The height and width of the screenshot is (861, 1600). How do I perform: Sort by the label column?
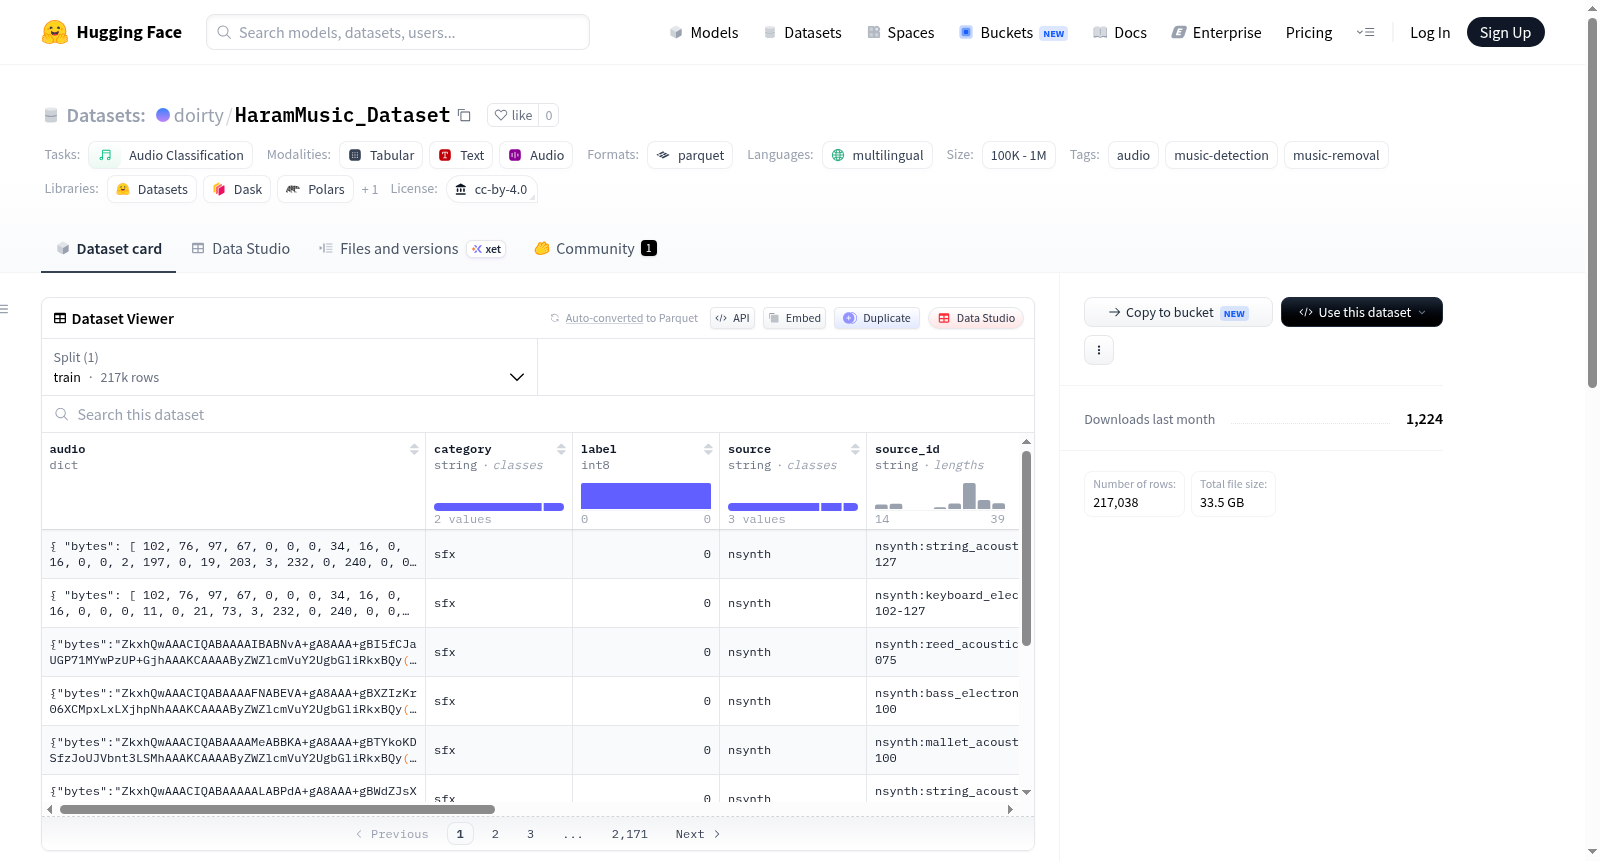point(708,449)
